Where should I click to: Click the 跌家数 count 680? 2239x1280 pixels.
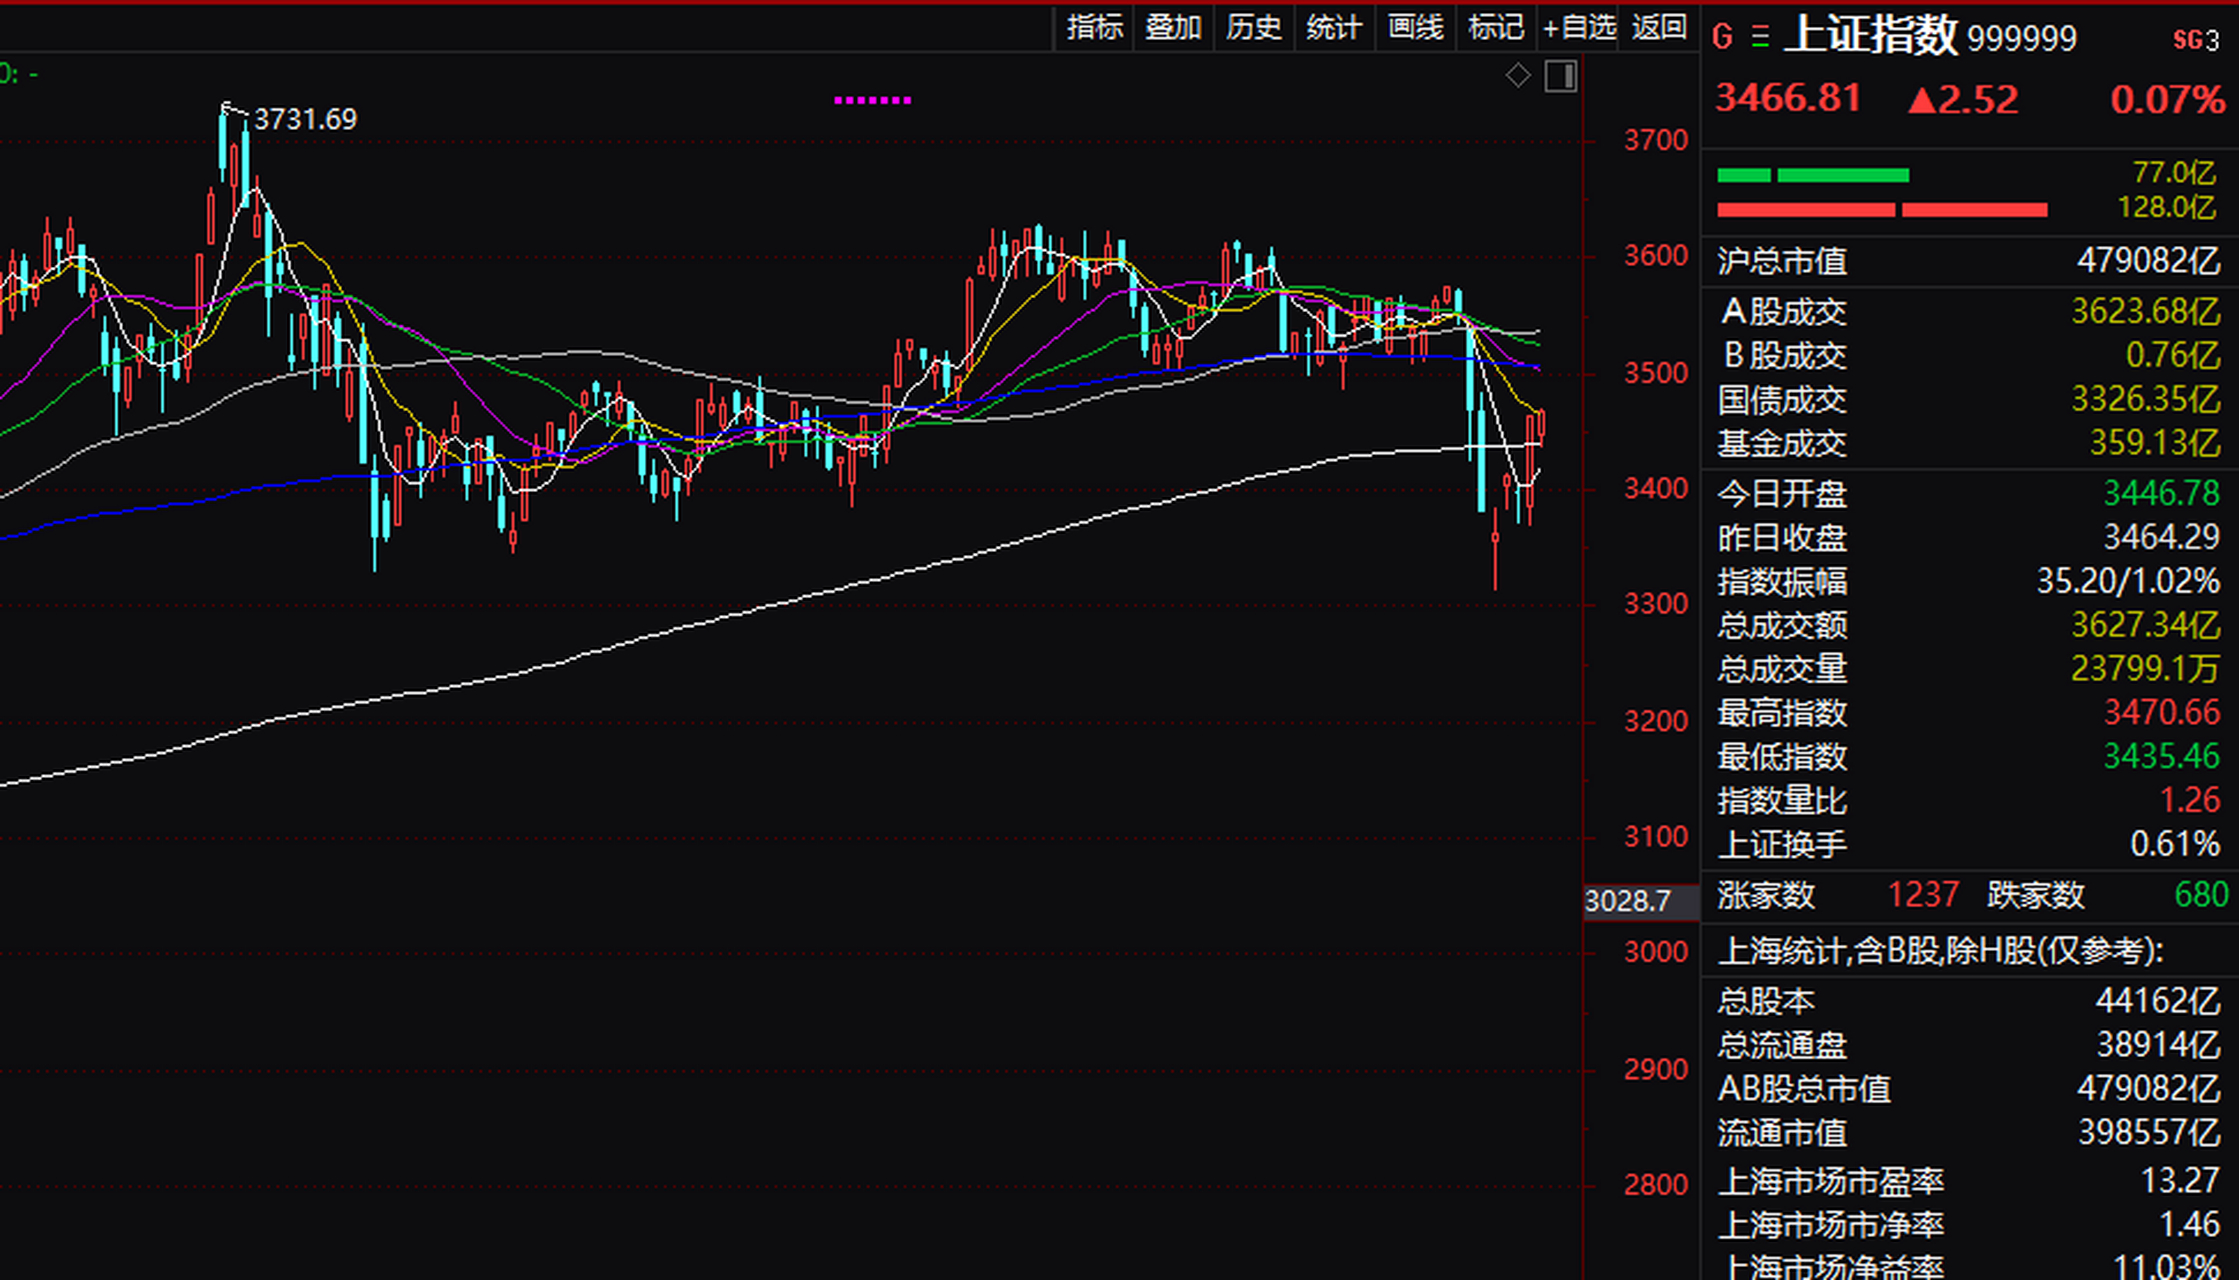[x=2201, y=894]
